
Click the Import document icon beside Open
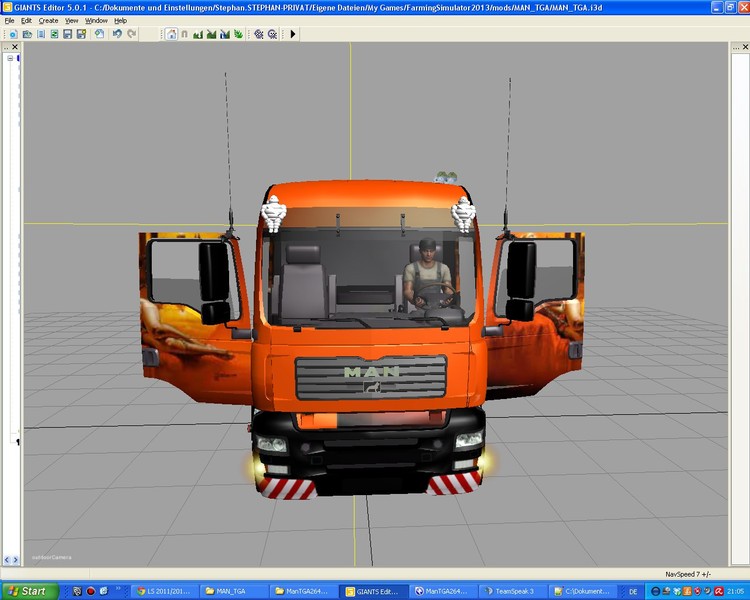point(41,34)
